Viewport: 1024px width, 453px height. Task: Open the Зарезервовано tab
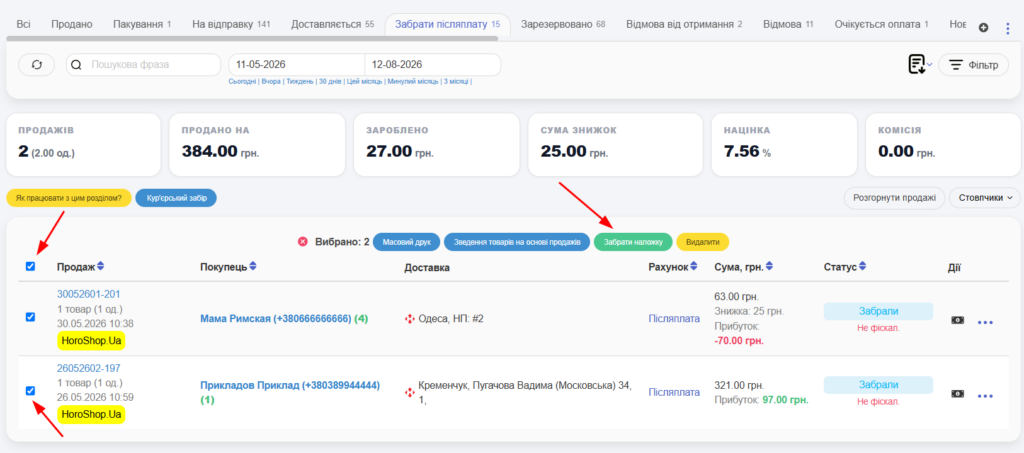(563, 24)
